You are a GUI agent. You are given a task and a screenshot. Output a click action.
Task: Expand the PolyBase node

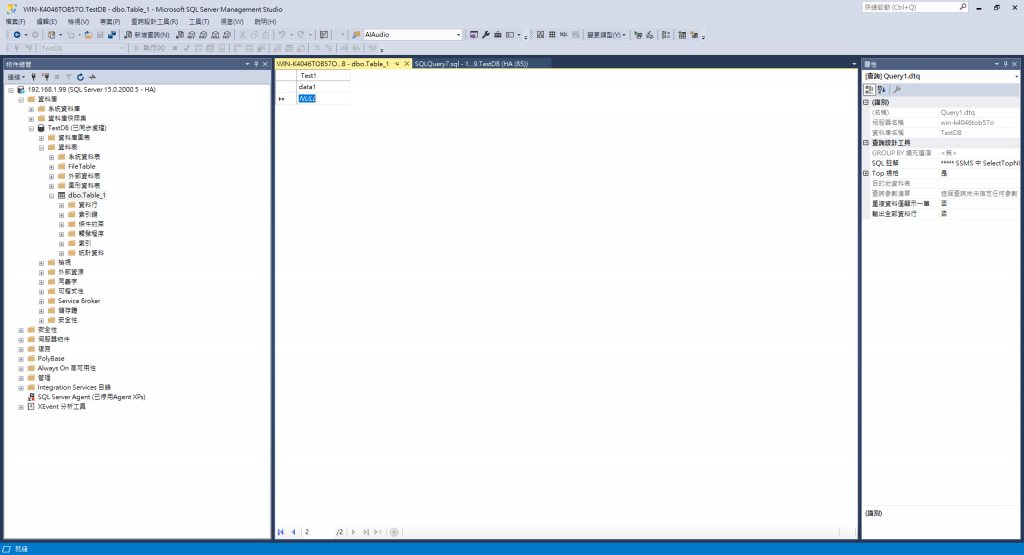click(21, 358)
